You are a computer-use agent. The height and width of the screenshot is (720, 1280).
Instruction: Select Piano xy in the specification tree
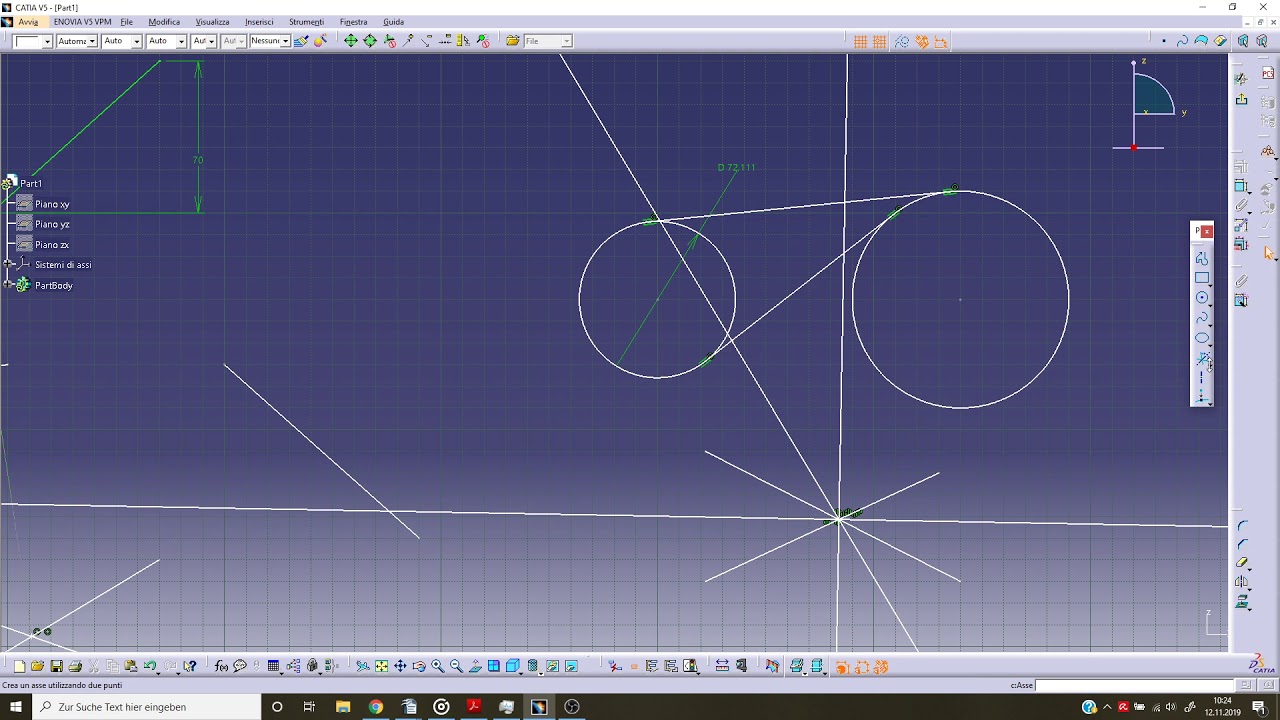pos(52,204)
